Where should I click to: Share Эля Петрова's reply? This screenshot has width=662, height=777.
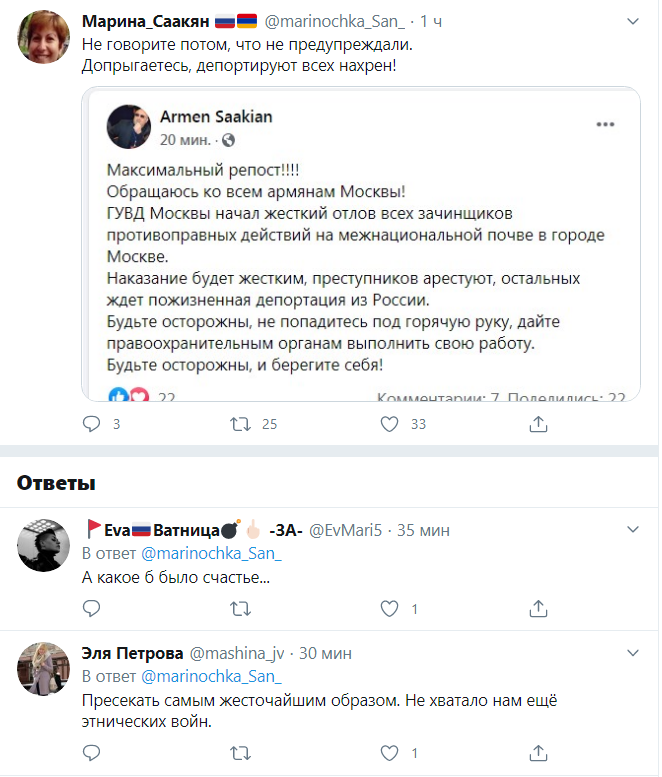(538, 752)
